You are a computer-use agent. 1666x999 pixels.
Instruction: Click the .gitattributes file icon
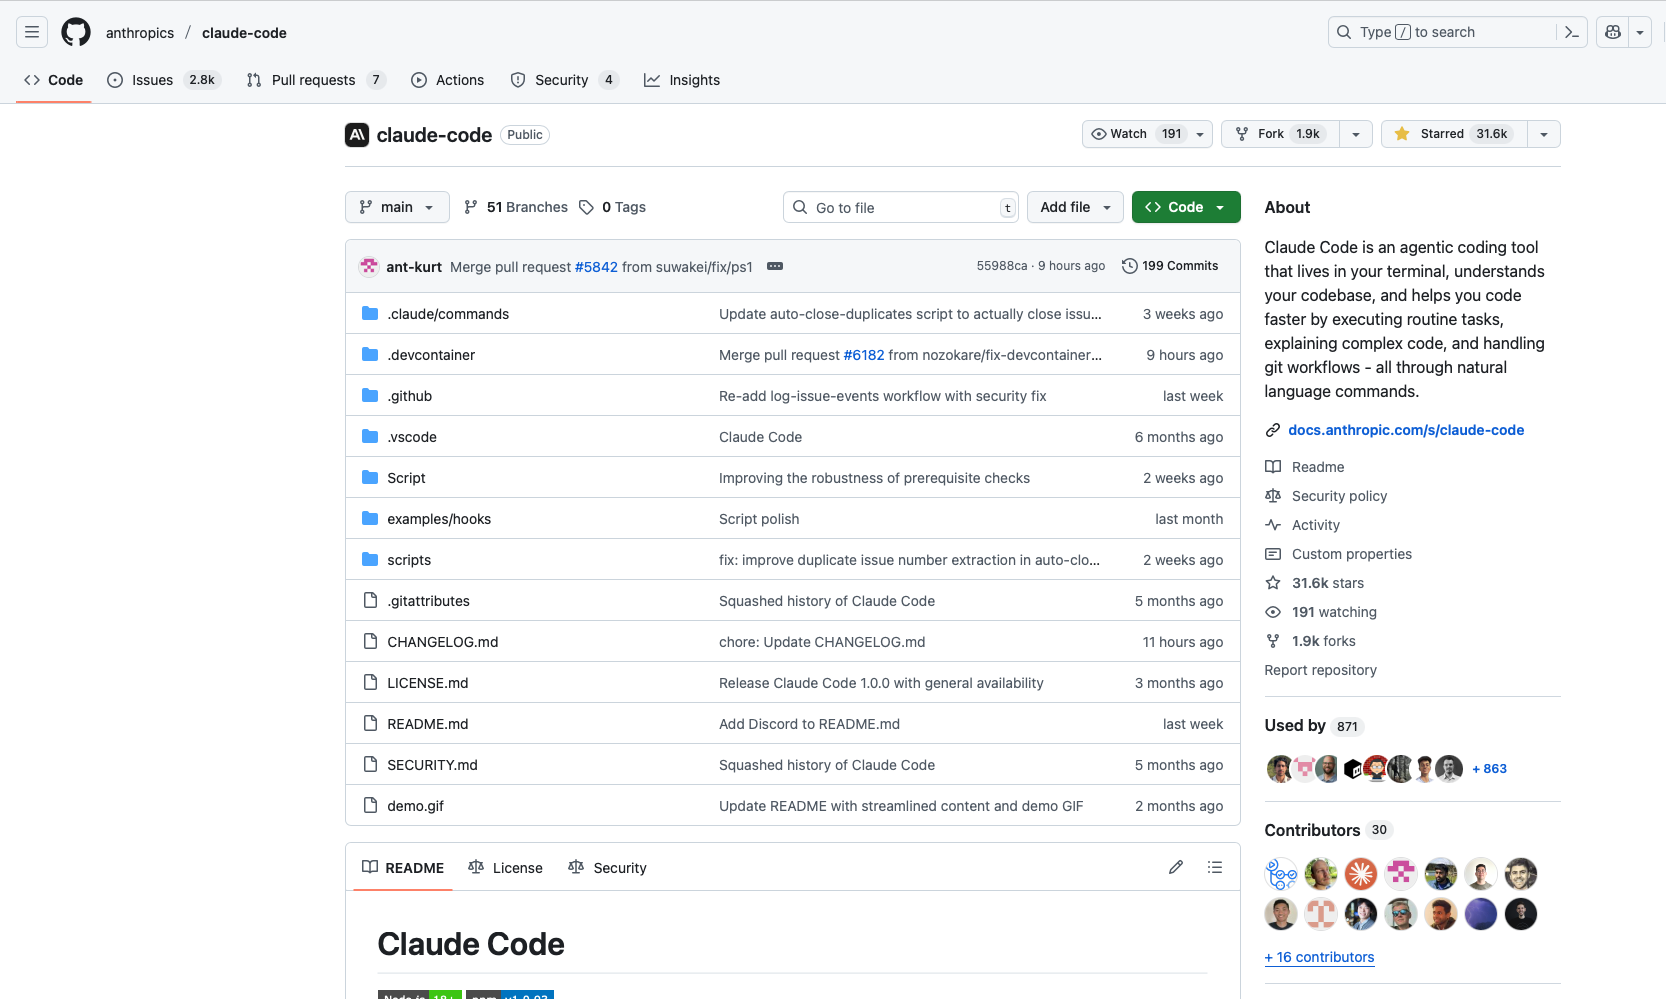pos(370,601)
